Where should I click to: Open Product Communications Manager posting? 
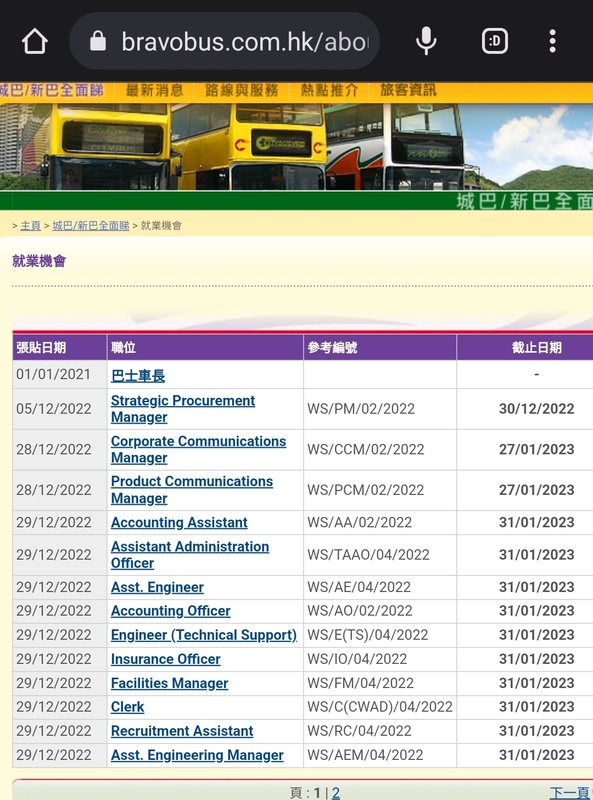pyautogui.click(x=192, y=490)
